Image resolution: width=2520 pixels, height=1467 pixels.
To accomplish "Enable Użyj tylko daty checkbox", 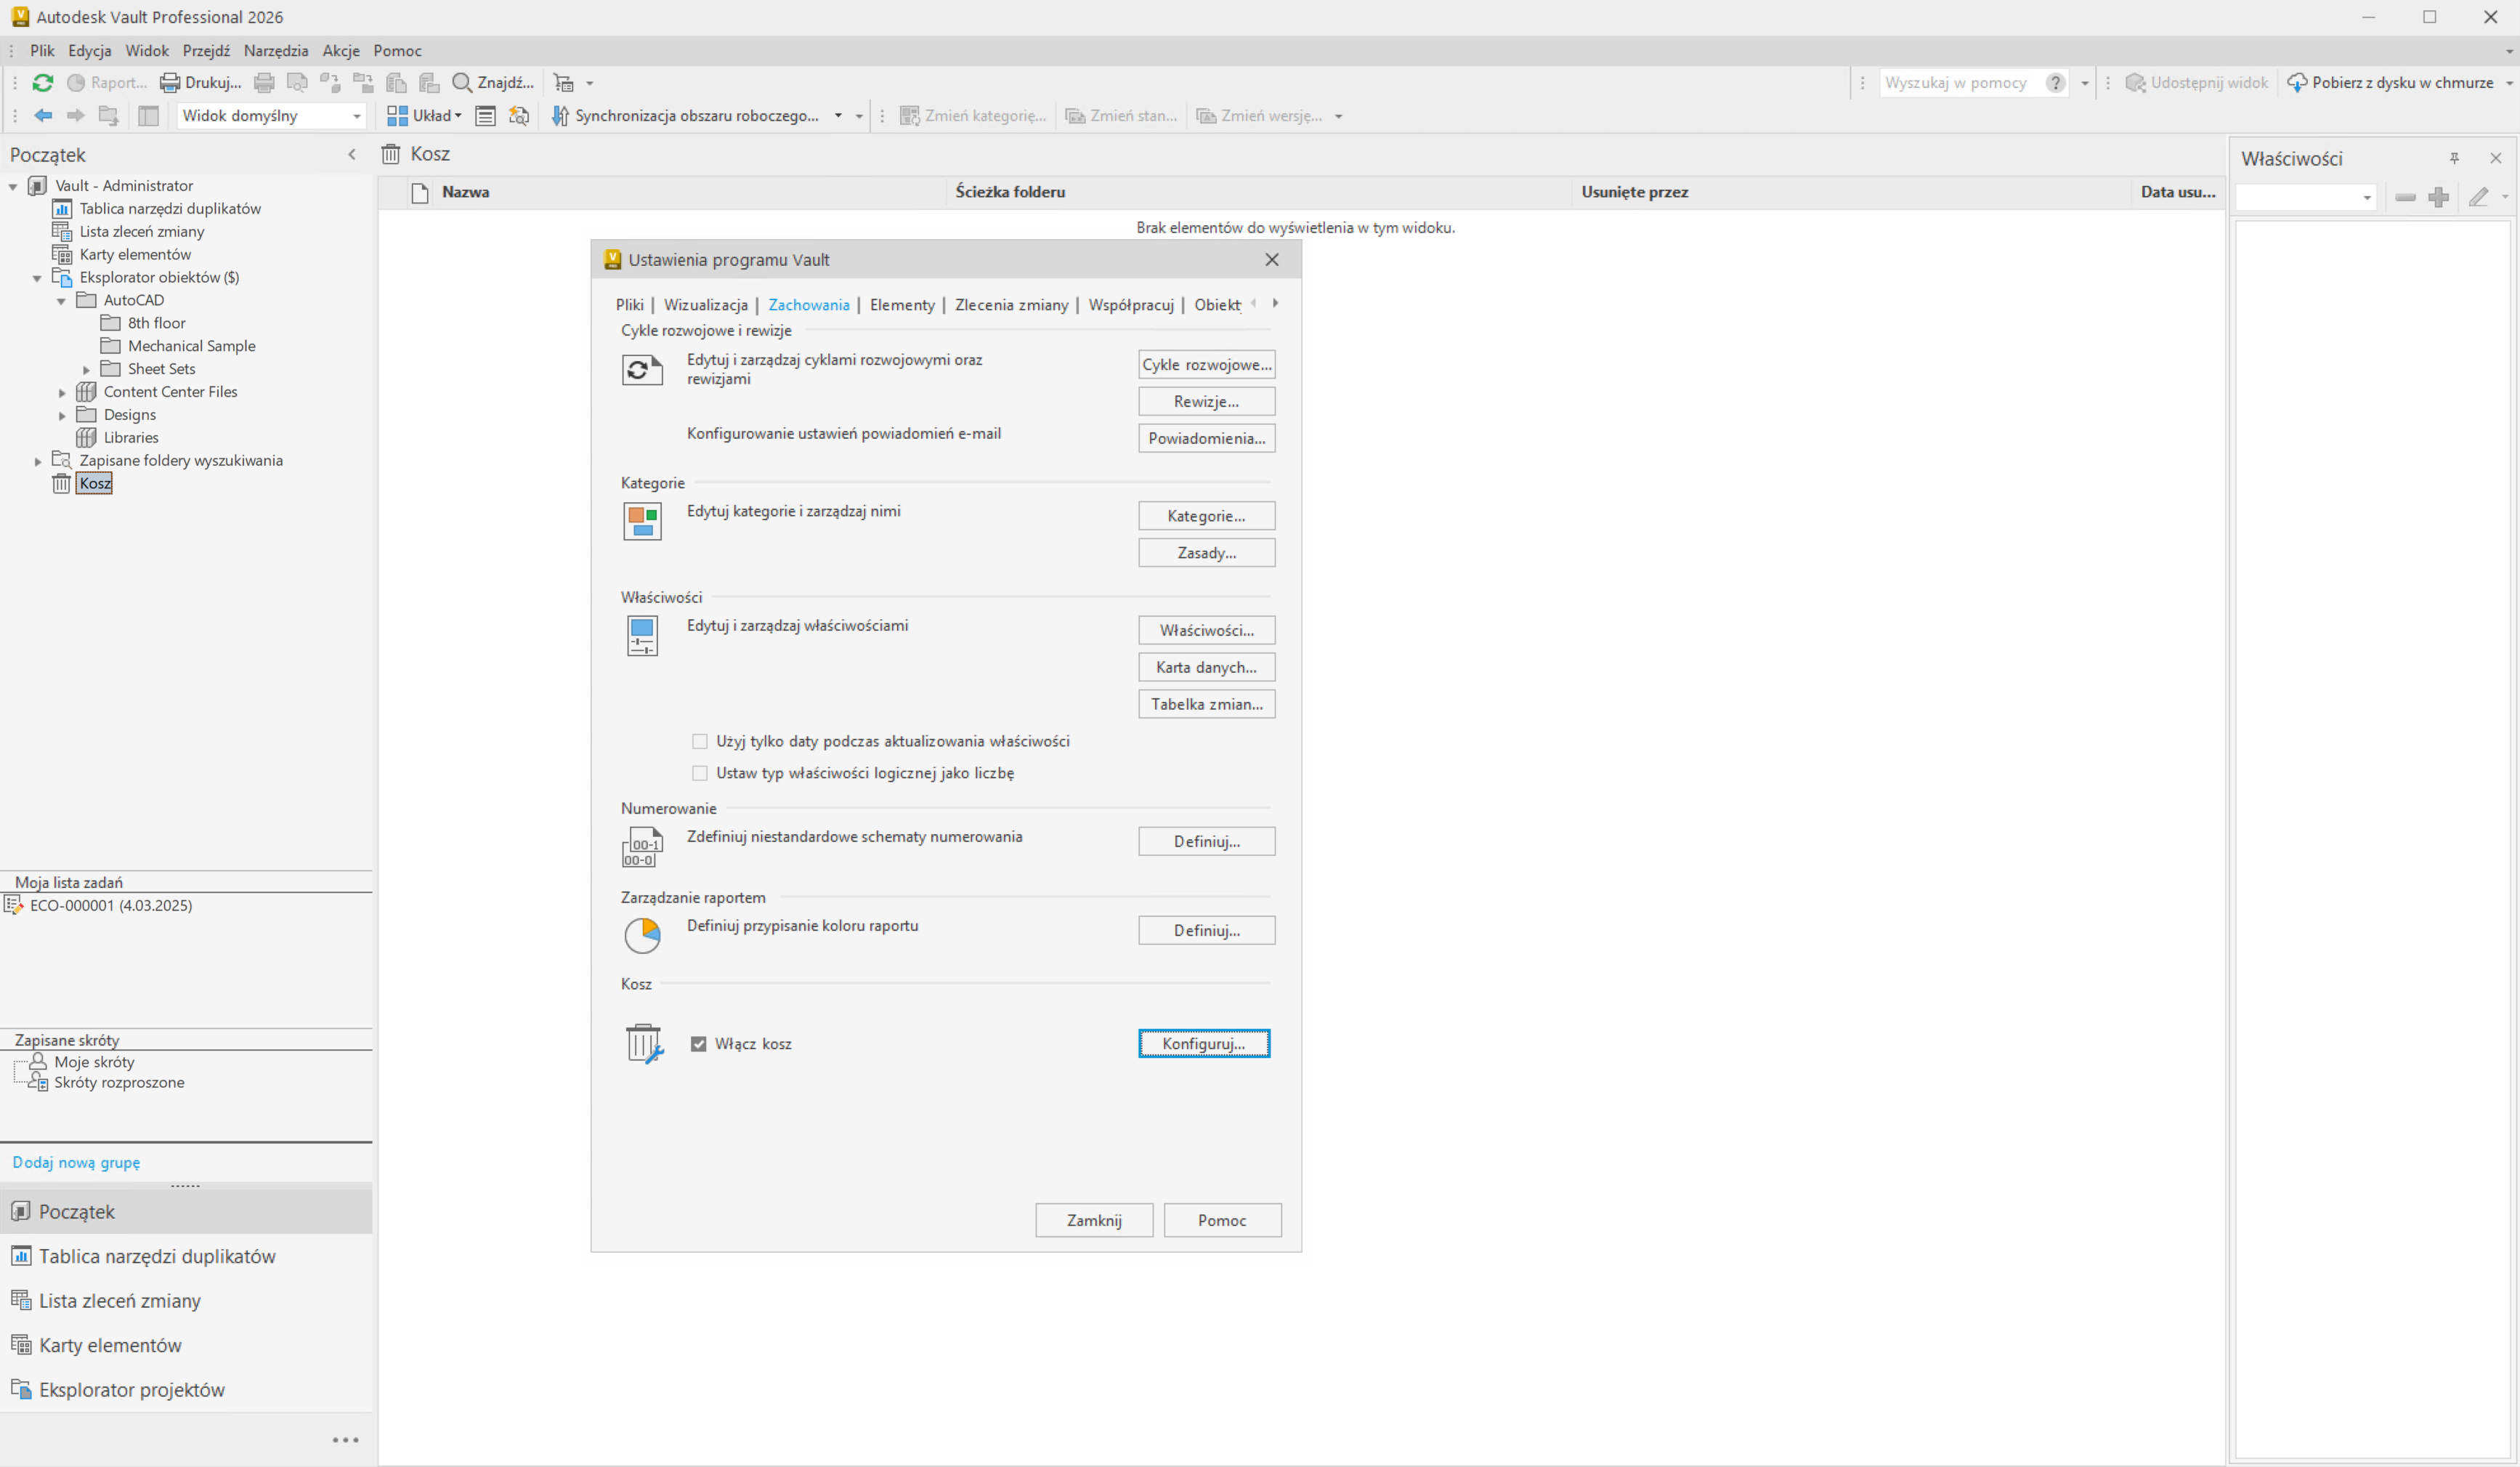I will (x=700, y=742).
